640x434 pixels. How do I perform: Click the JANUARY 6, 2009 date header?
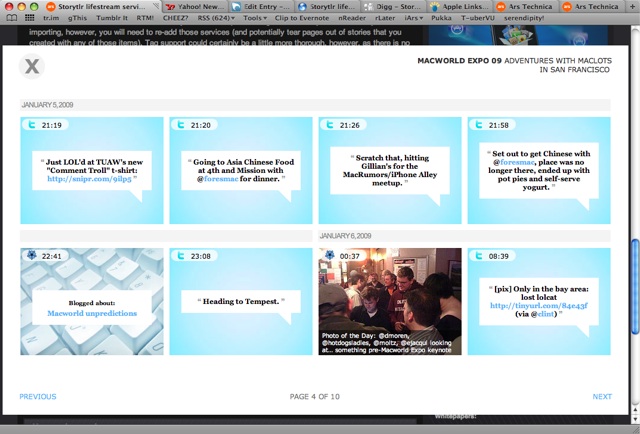coord(345,236)
